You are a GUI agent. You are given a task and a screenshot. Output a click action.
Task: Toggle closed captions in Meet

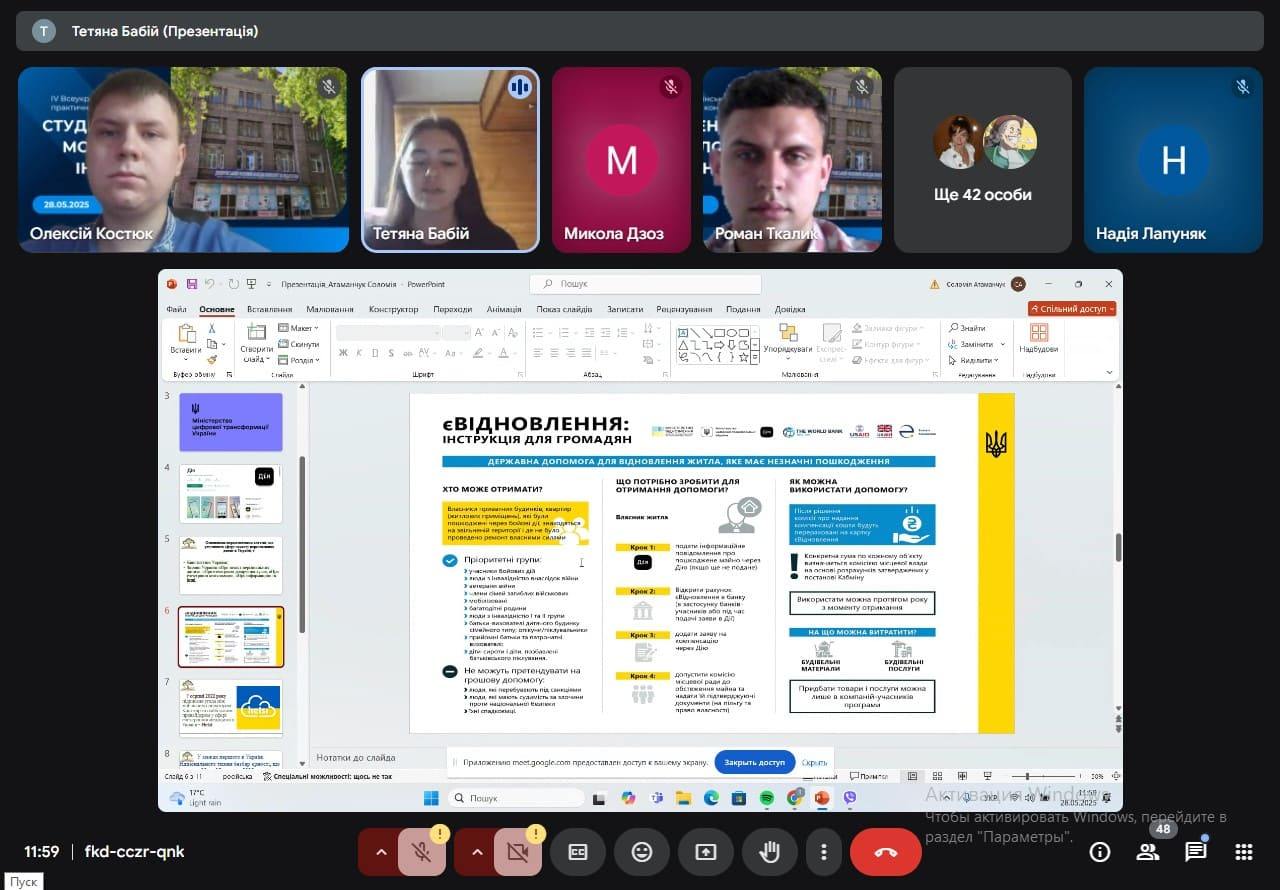pos(578,852)
